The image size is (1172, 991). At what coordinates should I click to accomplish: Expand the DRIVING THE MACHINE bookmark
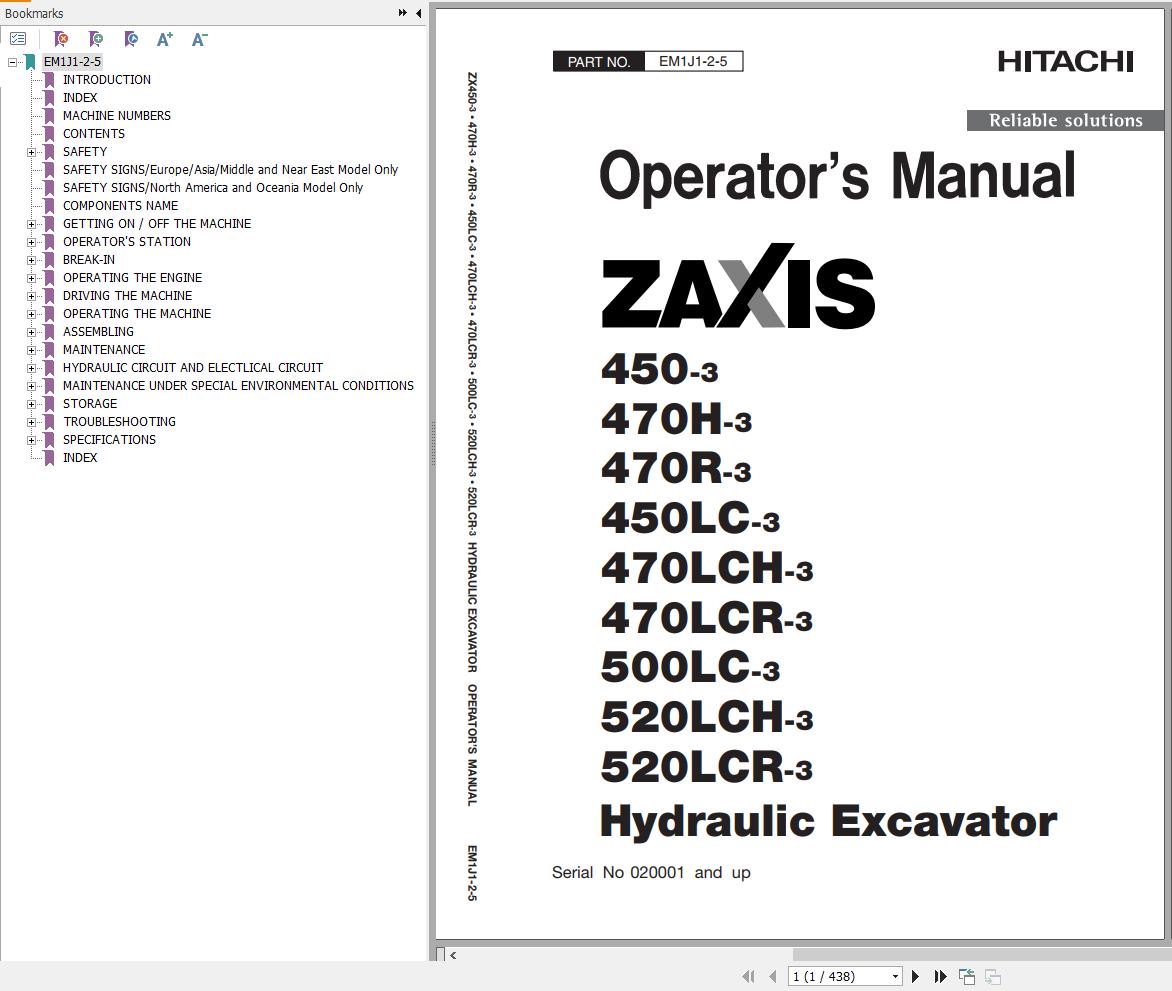[31, 296]
